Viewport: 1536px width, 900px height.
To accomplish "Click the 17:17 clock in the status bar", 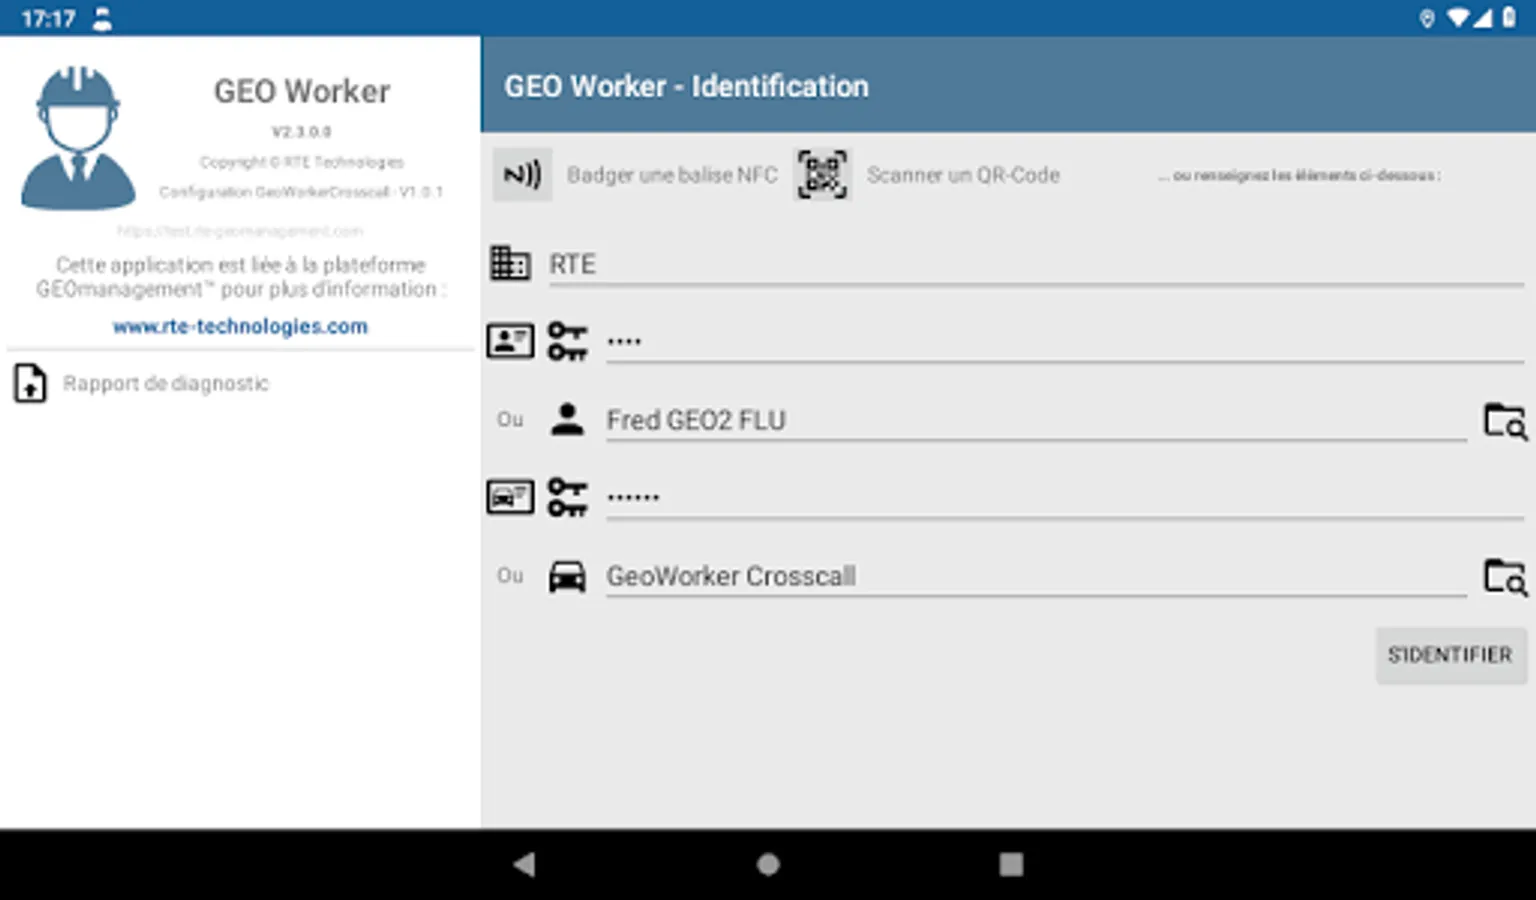I will (x=48, y=19).
